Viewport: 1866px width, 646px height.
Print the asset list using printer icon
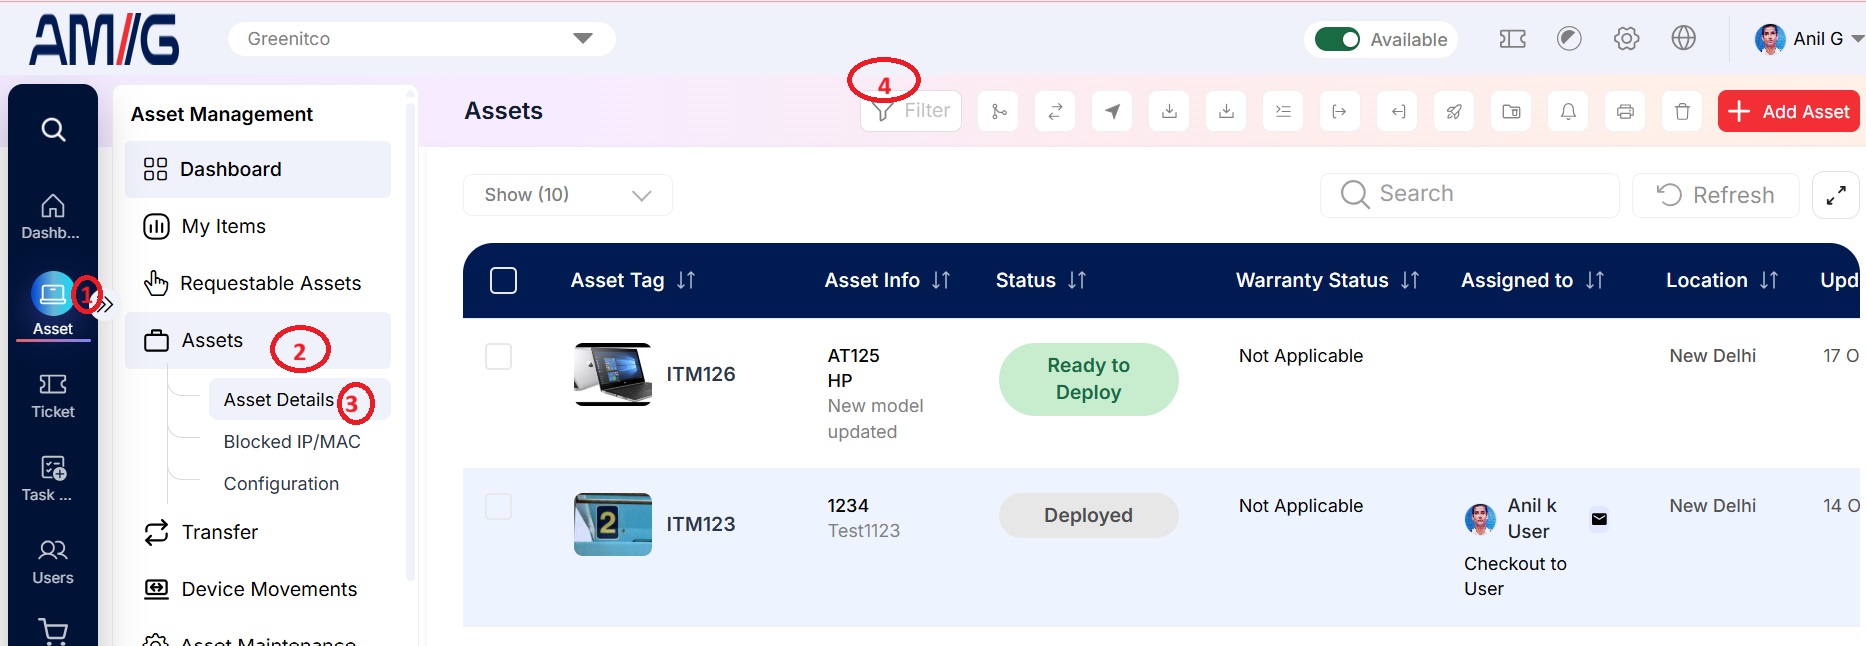point(1625,111)
